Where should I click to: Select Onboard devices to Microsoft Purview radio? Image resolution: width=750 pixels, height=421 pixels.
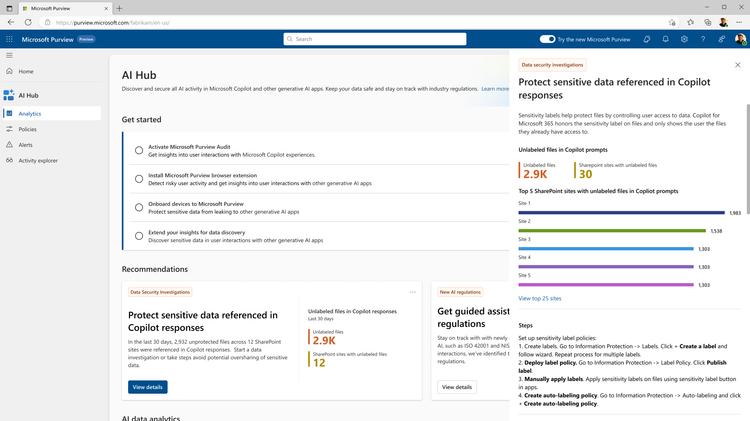[x=139, y=207]
